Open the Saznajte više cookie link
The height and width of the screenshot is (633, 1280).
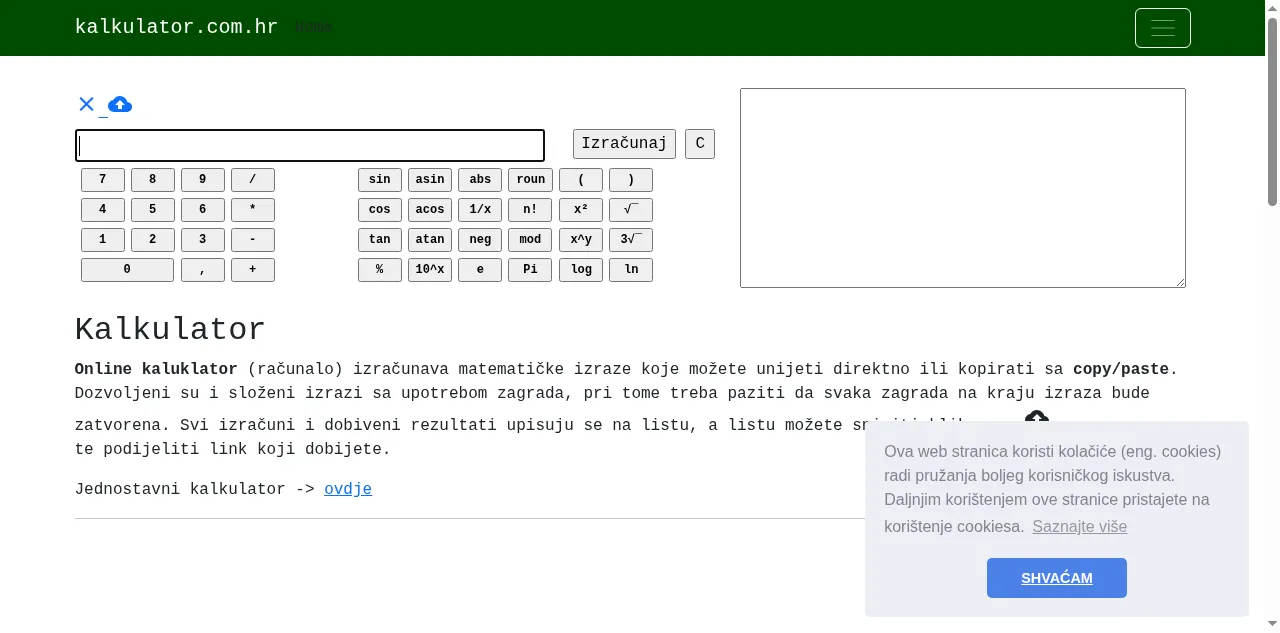click(x=1079, y=526)
